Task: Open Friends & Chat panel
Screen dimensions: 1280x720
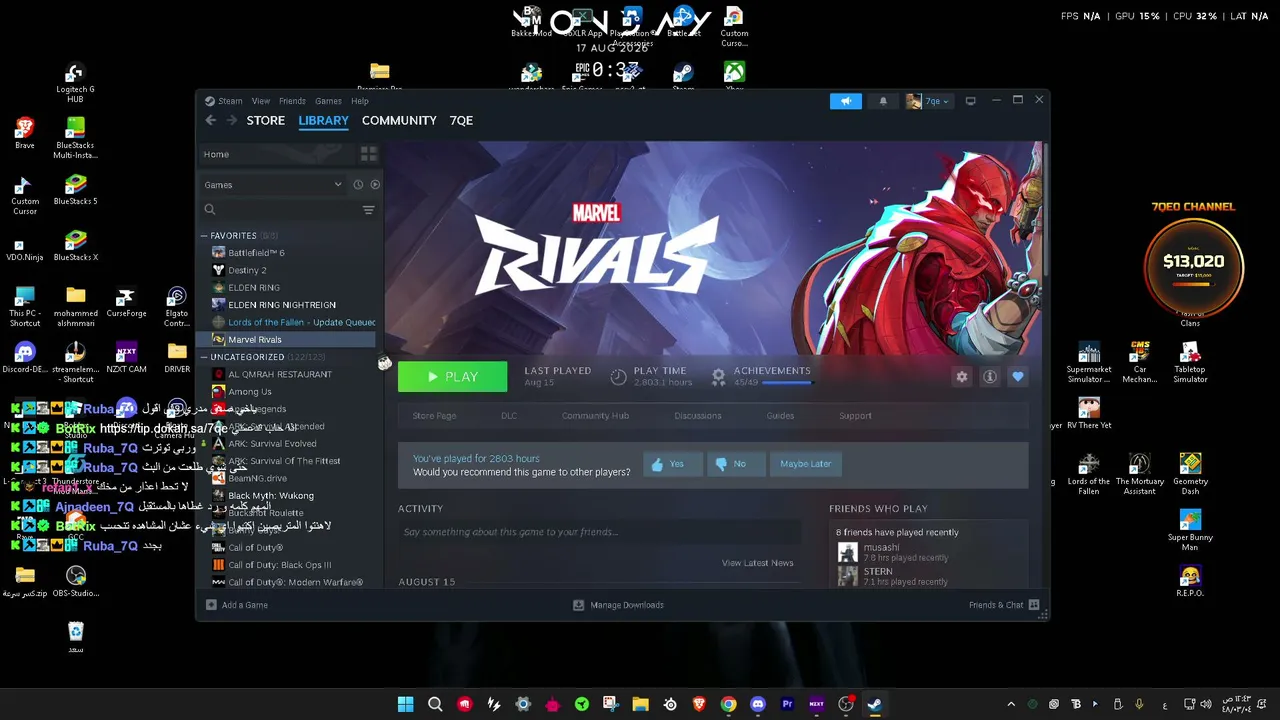Action: [x=1004, y=605]
